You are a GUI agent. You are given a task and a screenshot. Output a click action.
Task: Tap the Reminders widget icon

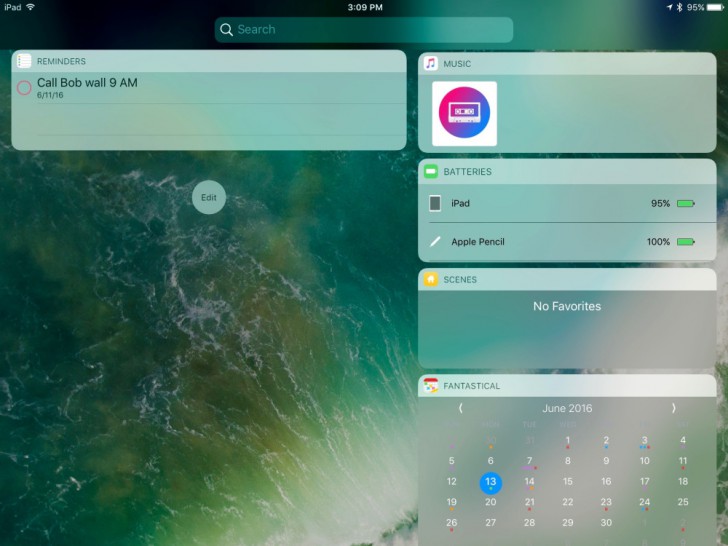(24, 61)
